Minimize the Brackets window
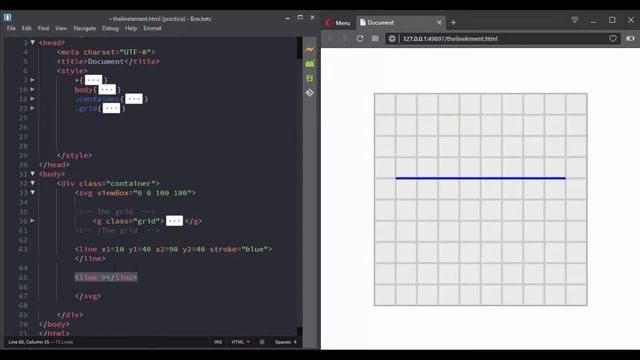Viewport: 640px width, 360px height. 287,18
